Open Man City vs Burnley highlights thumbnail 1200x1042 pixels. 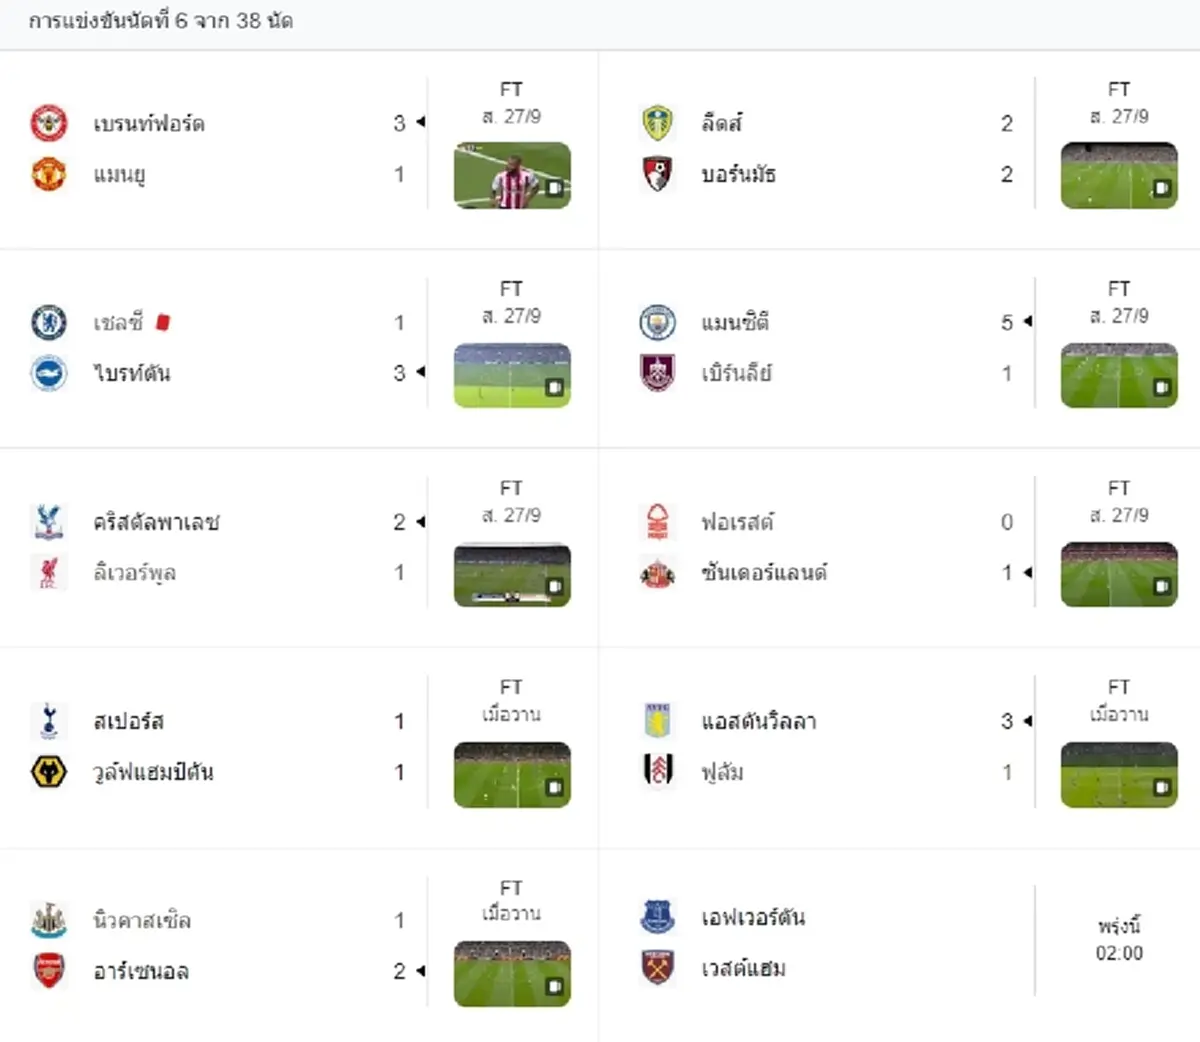point(1119,375)
